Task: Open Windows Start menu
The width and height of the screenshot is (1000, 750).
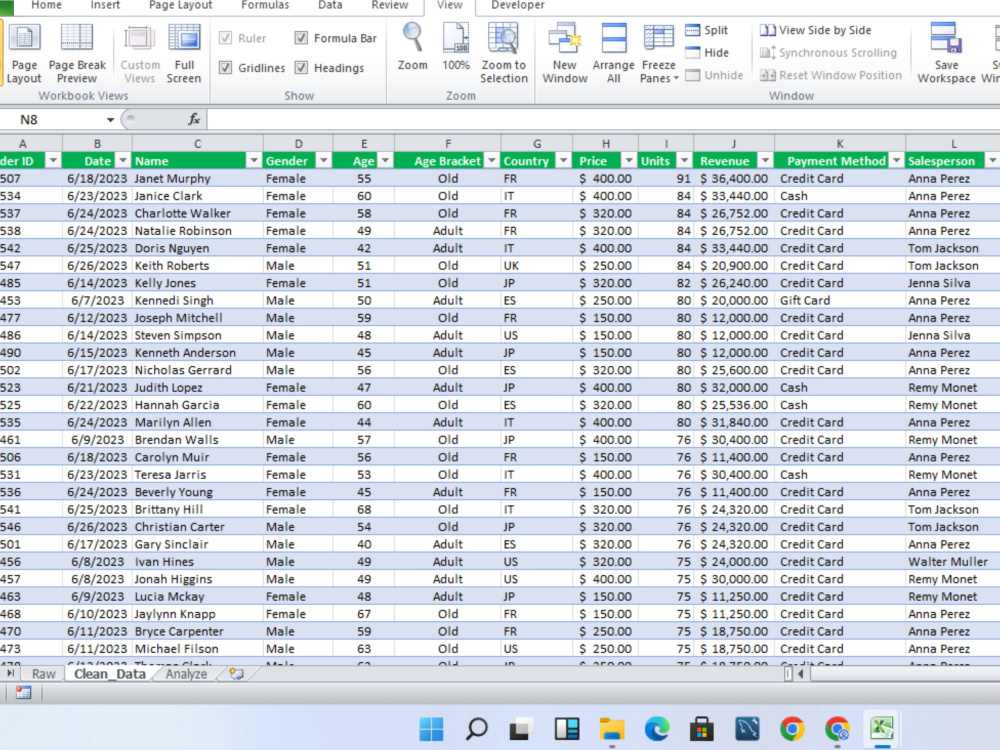Action: point(431,728)
